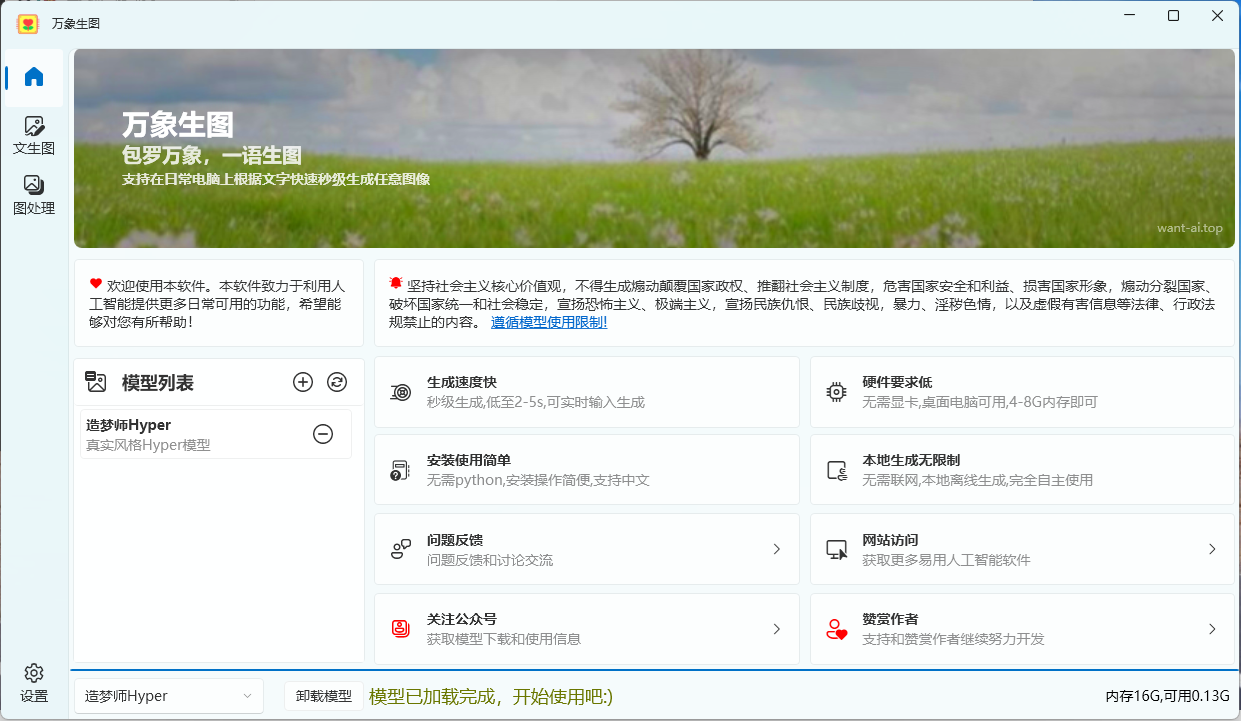Image resolution: width=1241 pixels, height=721 pixels.
Task: Select the home icon in the sidebar
Action: pyautogui.click(x=33, y=76)
